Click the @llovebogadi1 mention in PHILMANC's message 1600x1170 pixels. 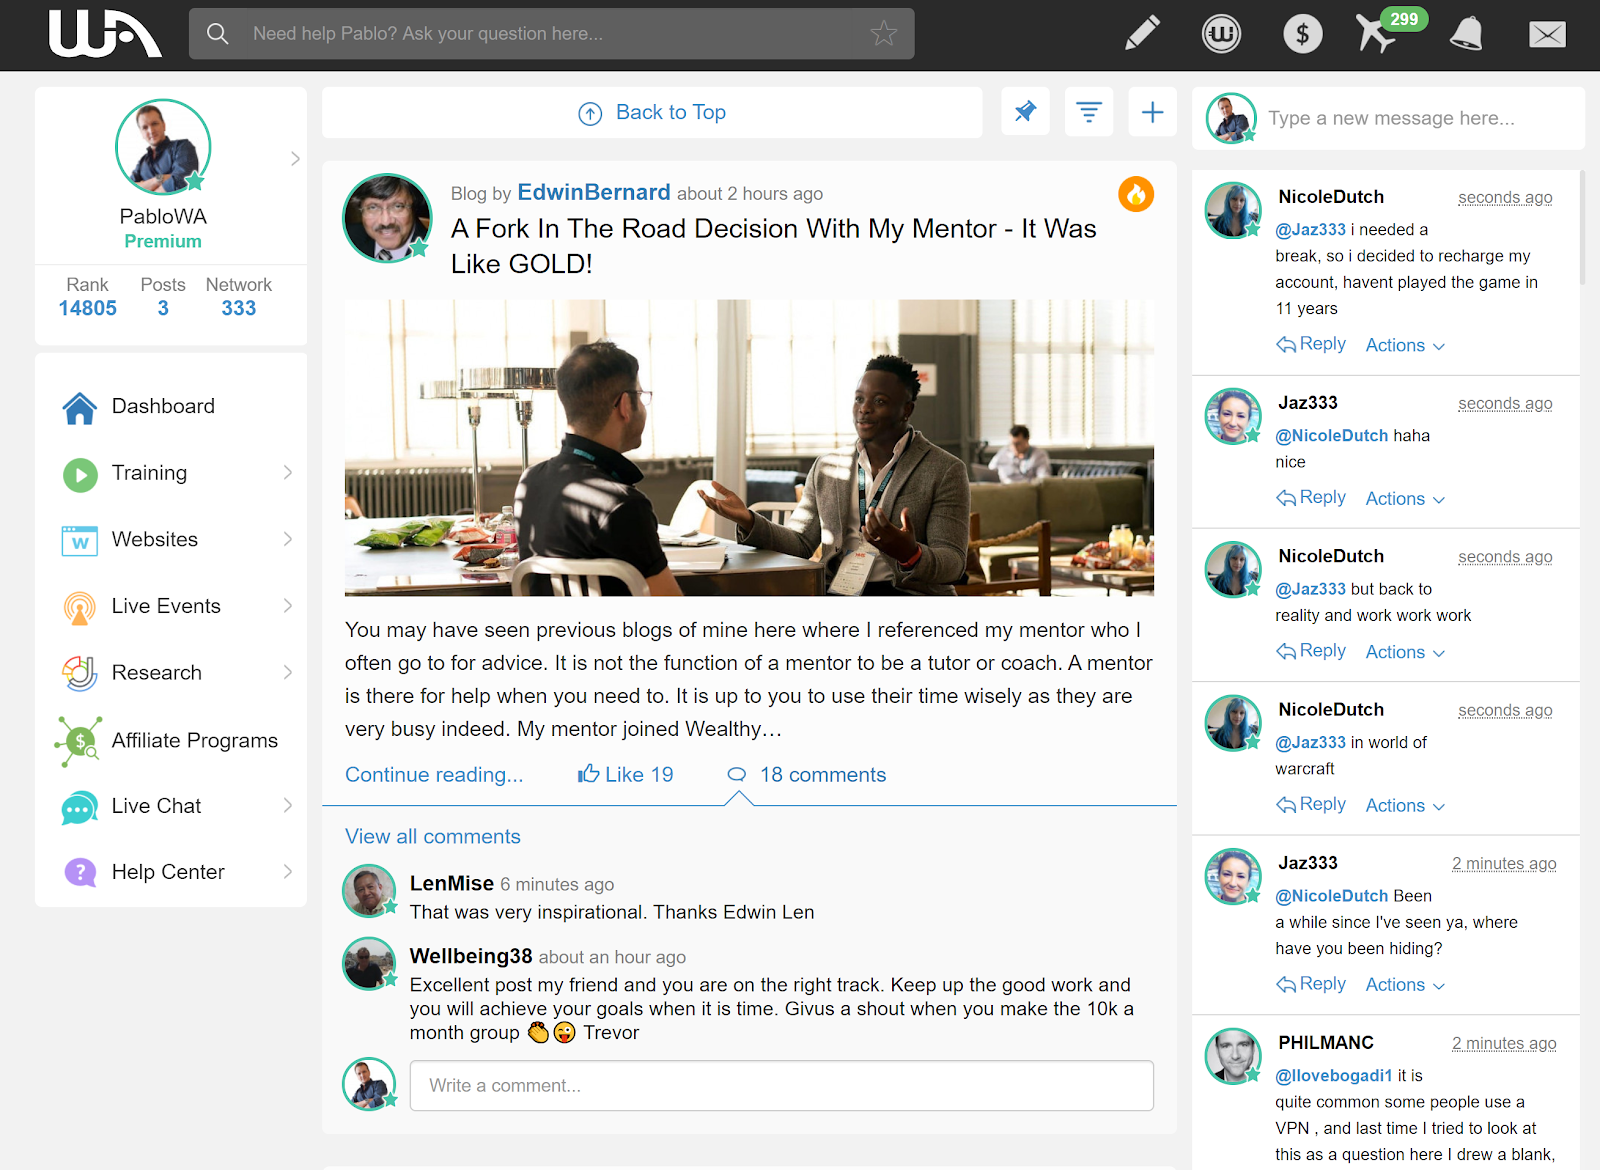[1334, 1075]
